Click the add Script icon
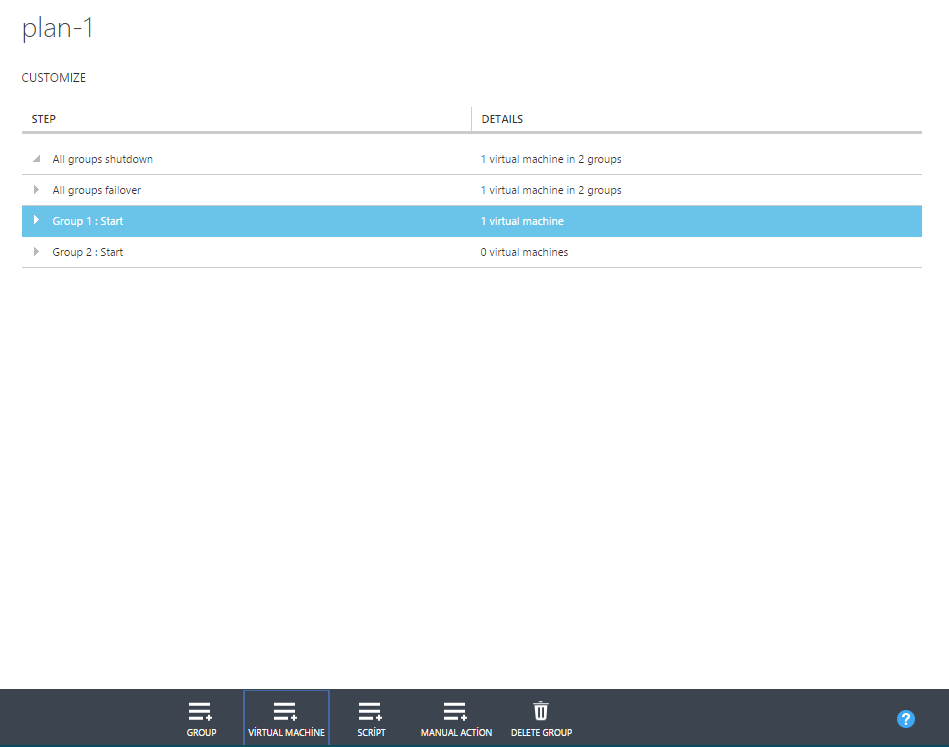Image resolution: width=949 pixels, height=747 pixels. 371,711
